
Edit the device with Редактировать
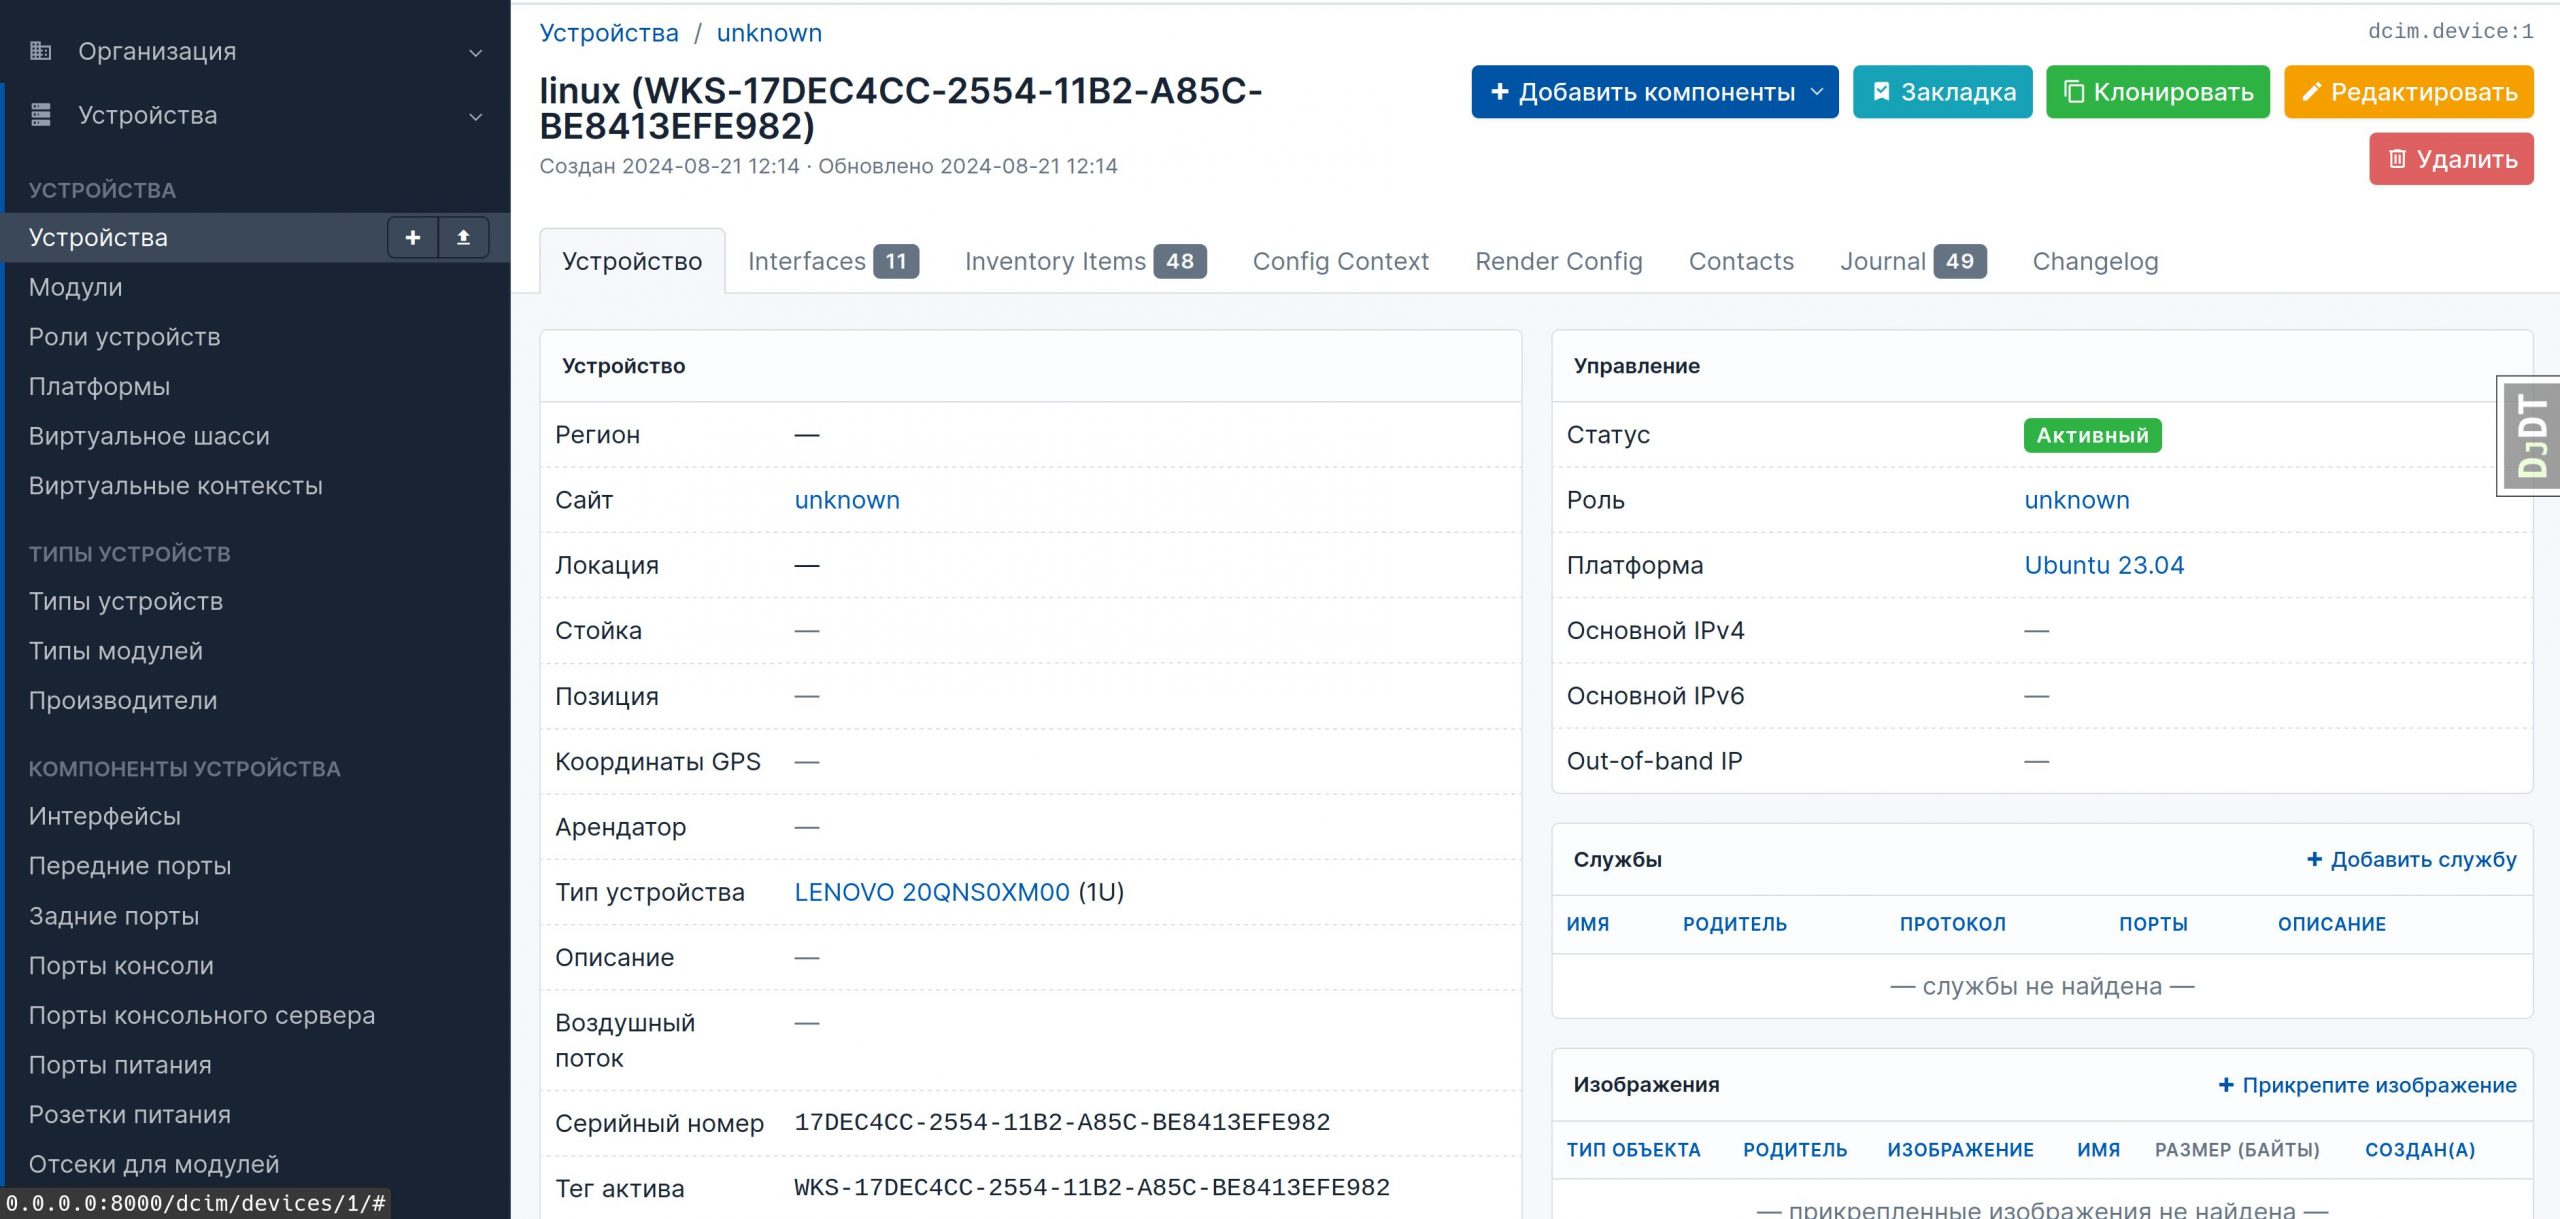(2408, 92)
